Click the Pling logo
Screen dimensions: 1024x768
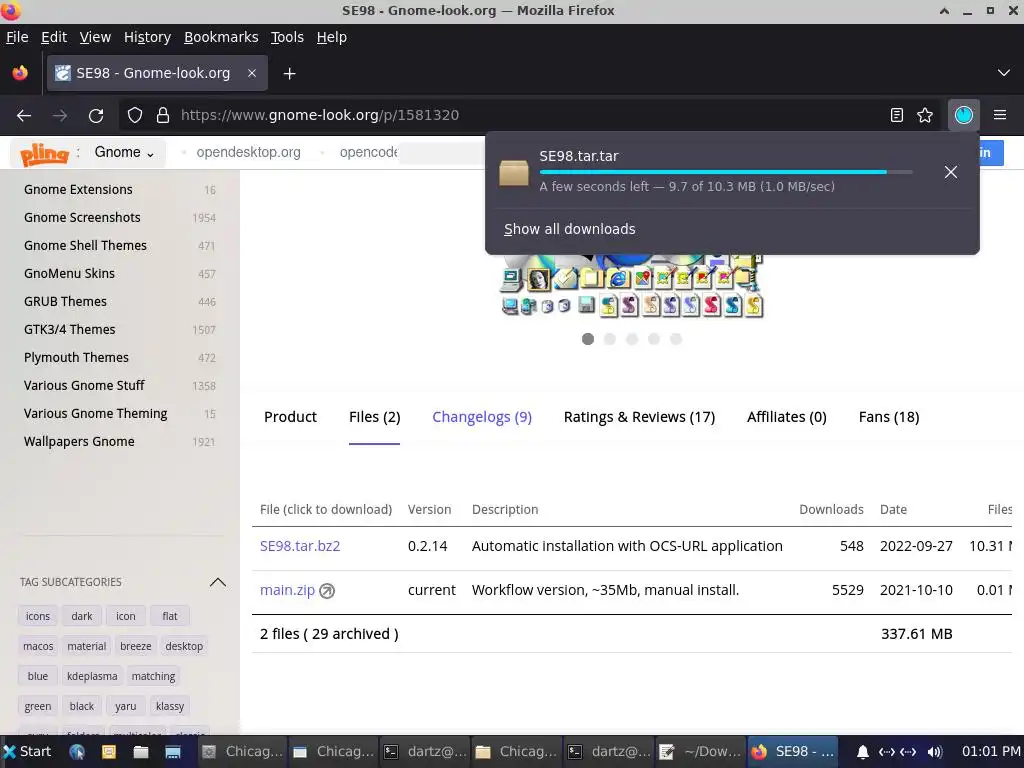pyautogui.click(x=44, y=154)
